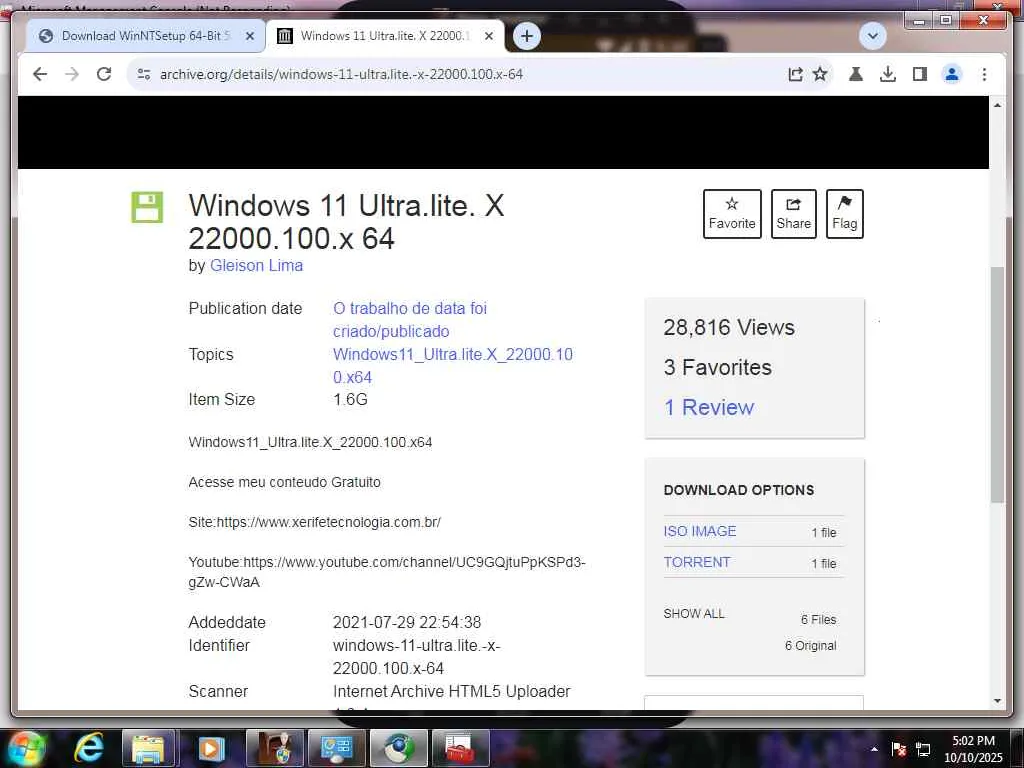Bookmark this tab with star icon
Viewport: 1024px width, 768px height.
(820, 74)
